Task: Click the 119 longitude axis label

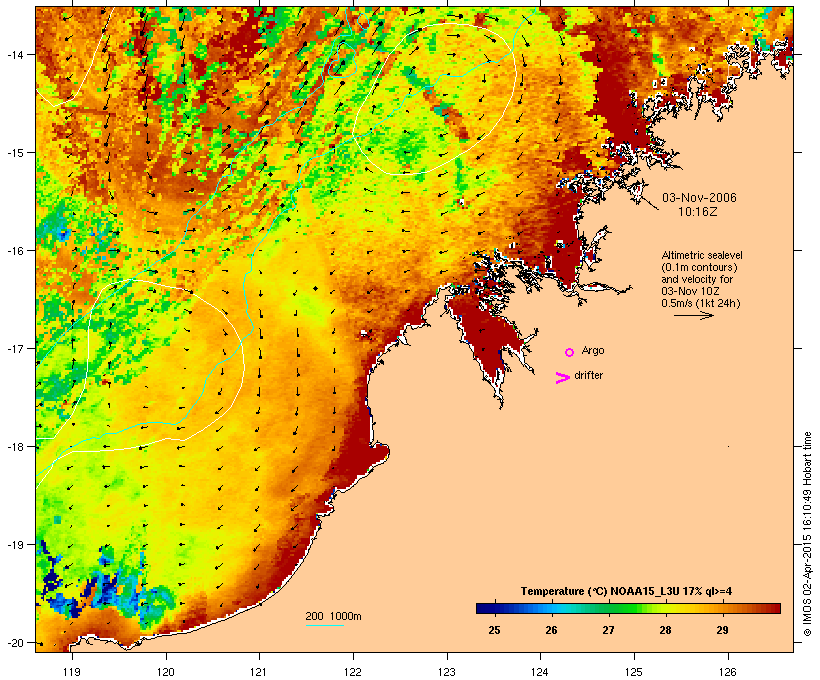Action: pyautogui.click(x=72, y=672)
